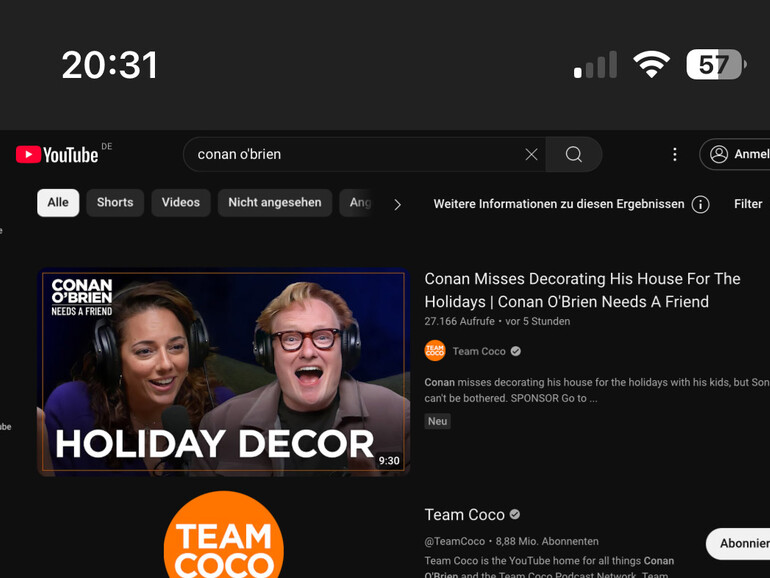Screen dimensions: 770x578
Task: Enable the Nicht angesehen filter chip
Action: pyautogui.click(x=274, y=203)
